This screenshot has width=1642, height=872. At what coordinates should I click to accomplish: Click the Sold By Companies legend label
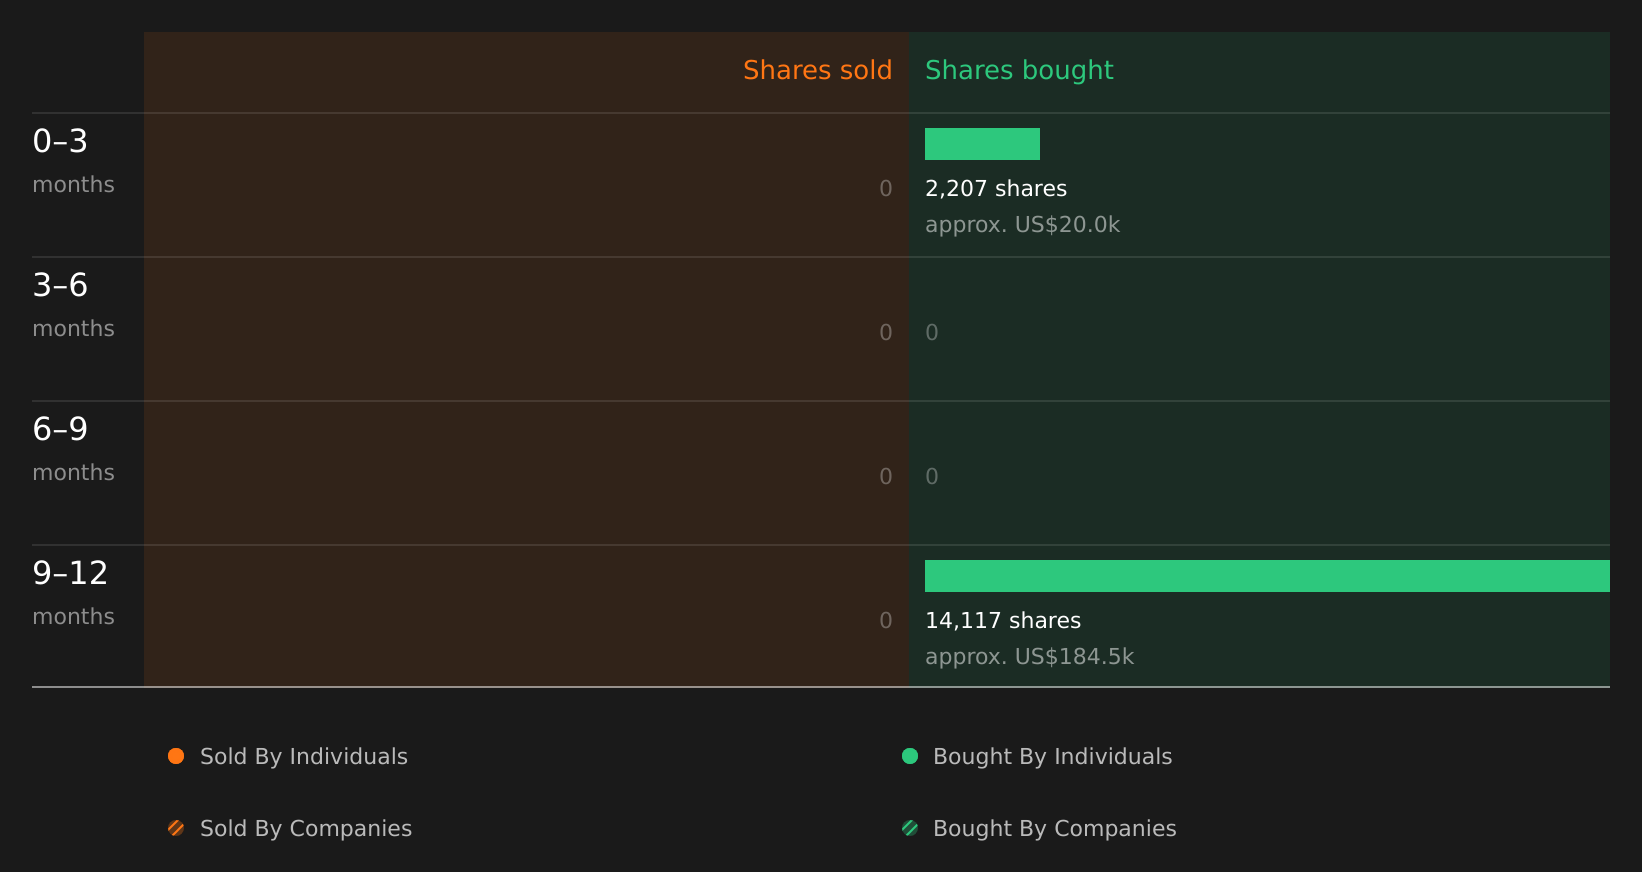point(306,828)
